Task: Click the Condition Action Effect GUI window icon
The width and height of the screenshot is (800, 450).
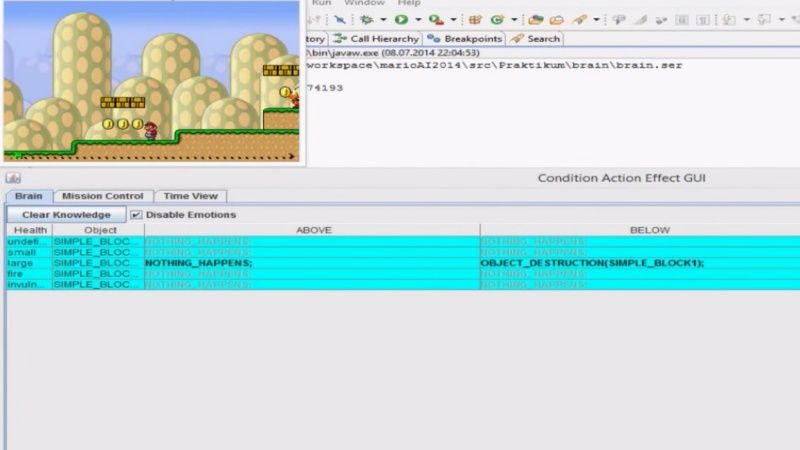Action: pyautogui.click(x=13, y=178)
